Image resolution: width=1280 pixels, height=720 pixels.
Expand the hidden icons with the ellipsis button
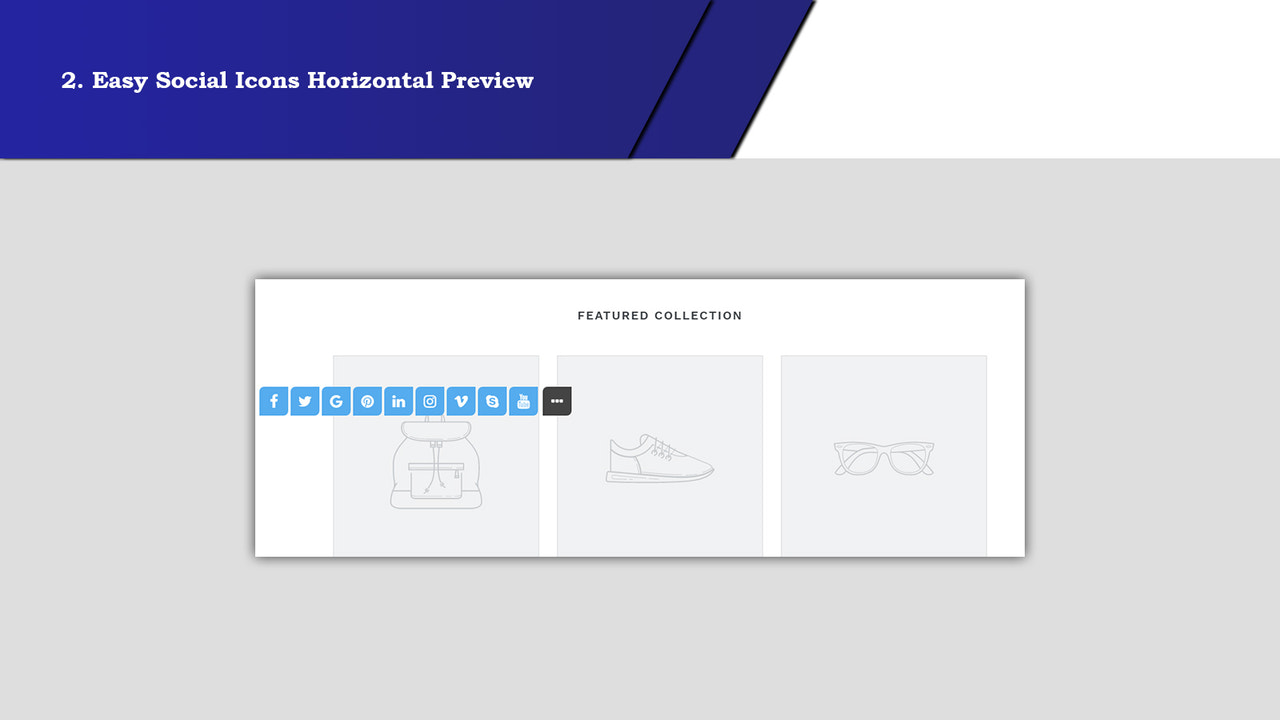[556, 401]
